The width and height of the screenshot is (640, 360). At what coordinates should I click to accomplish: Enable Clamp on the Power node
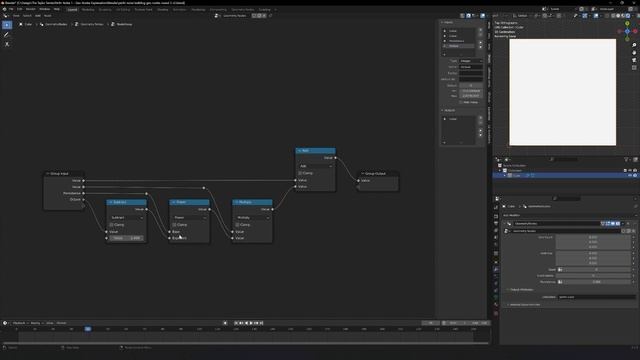point(174,225)
